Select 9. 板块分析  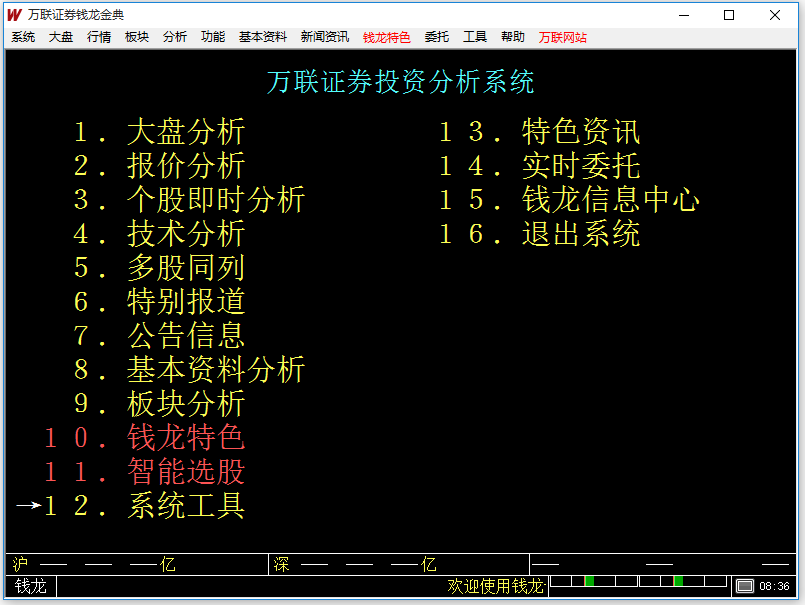[159, 403]
